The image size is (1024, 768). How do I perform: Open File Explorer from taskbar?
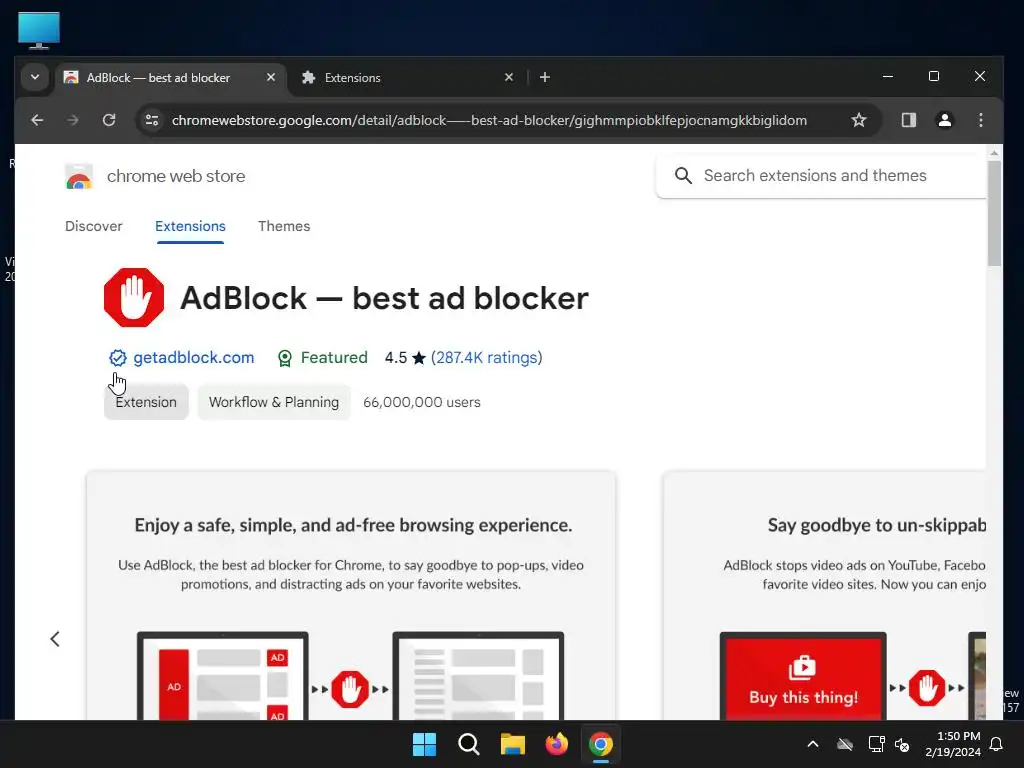(x=513, y=744)
